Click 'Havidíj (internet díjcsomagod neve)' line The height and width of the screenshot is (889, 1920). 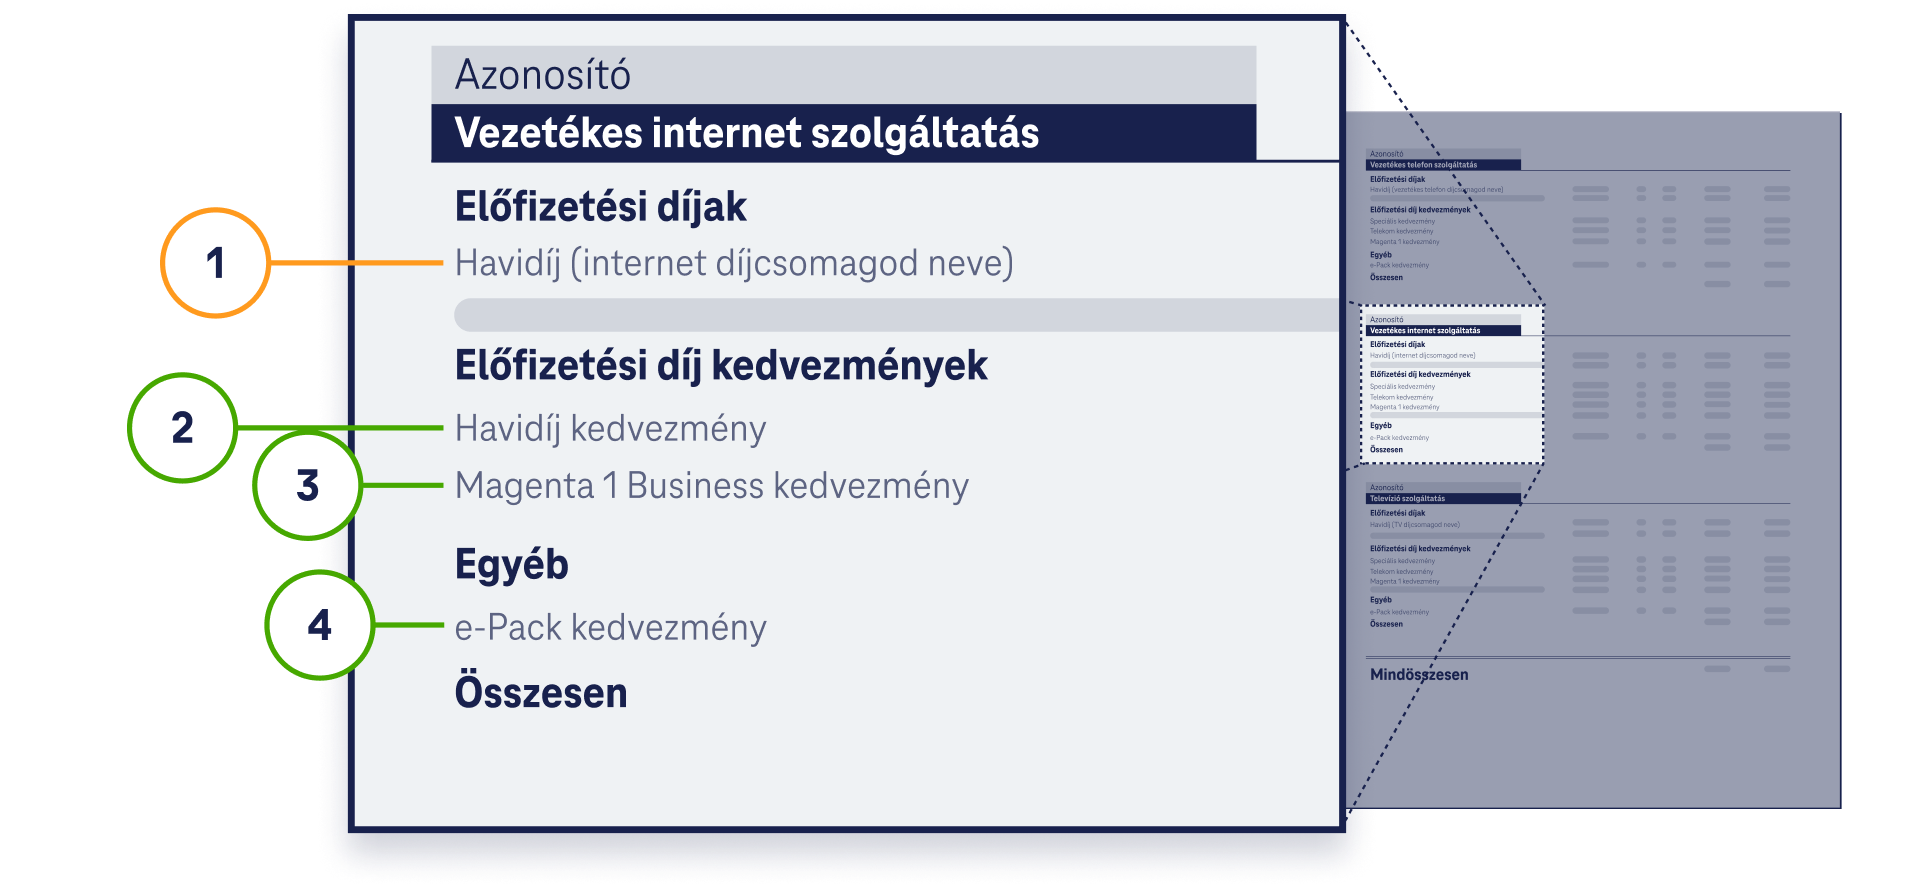[734, 263]
